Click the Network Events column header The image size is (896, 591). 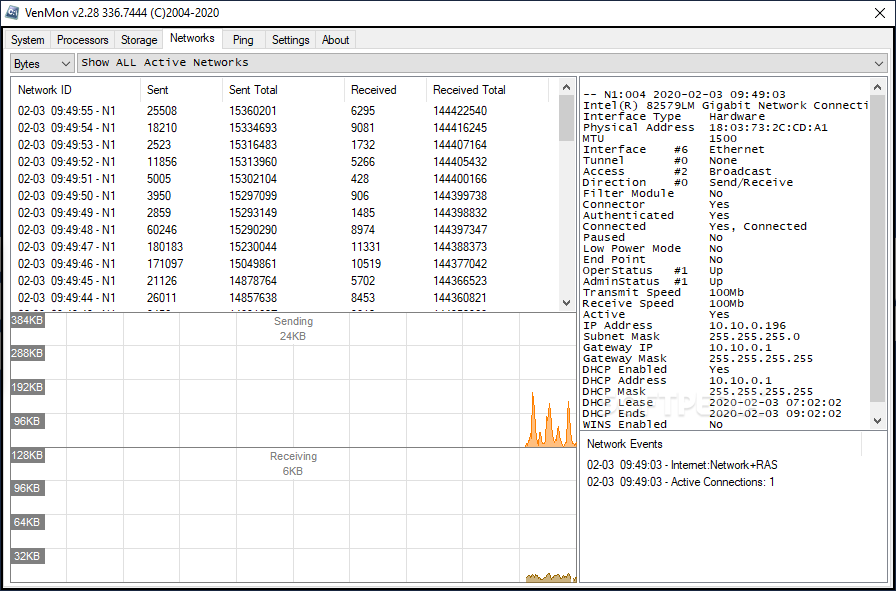coord(721,444)
